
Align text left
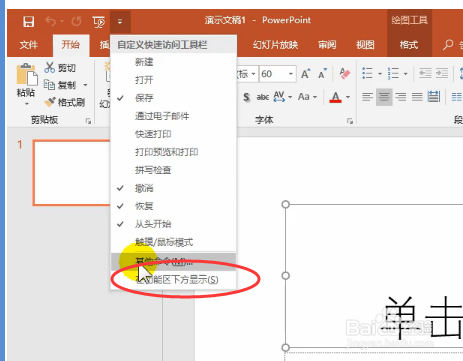click(367, 97)
